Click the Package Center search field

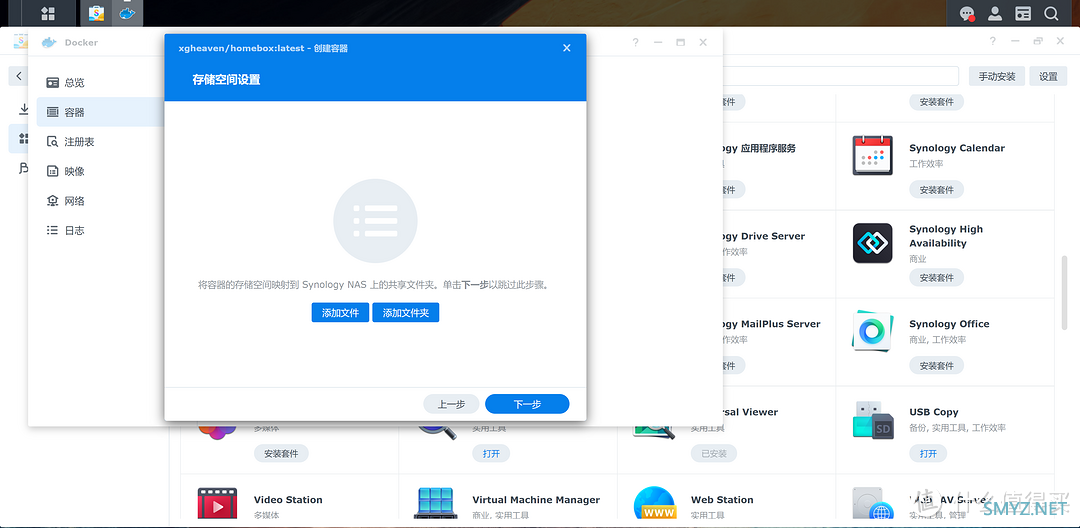tap(840, 76)
